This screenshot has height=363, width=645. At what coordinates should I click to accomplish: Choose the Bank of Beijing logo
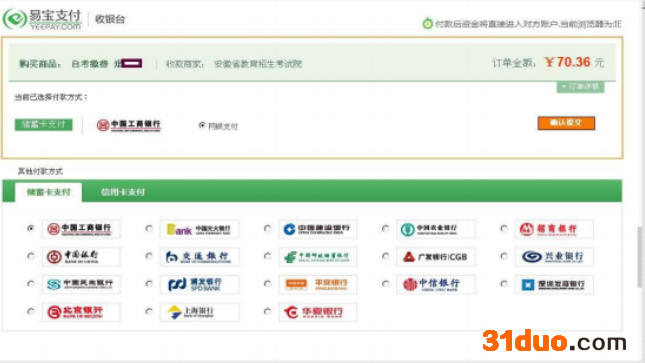pyautogui.click(x=81, y=312)
